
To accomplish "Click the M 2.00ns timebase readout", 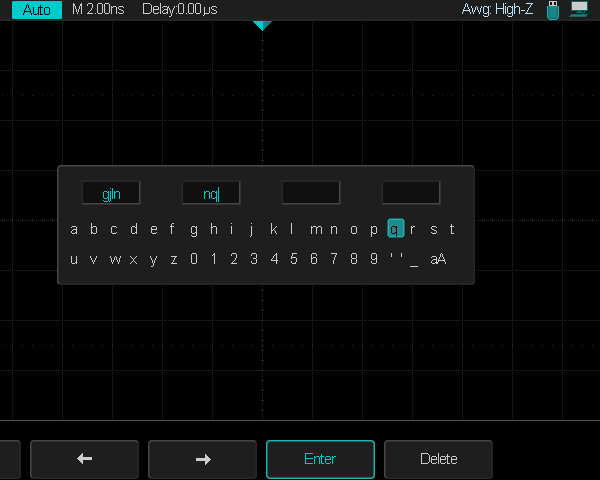I will pyautogui.click(x=101, y=9).
